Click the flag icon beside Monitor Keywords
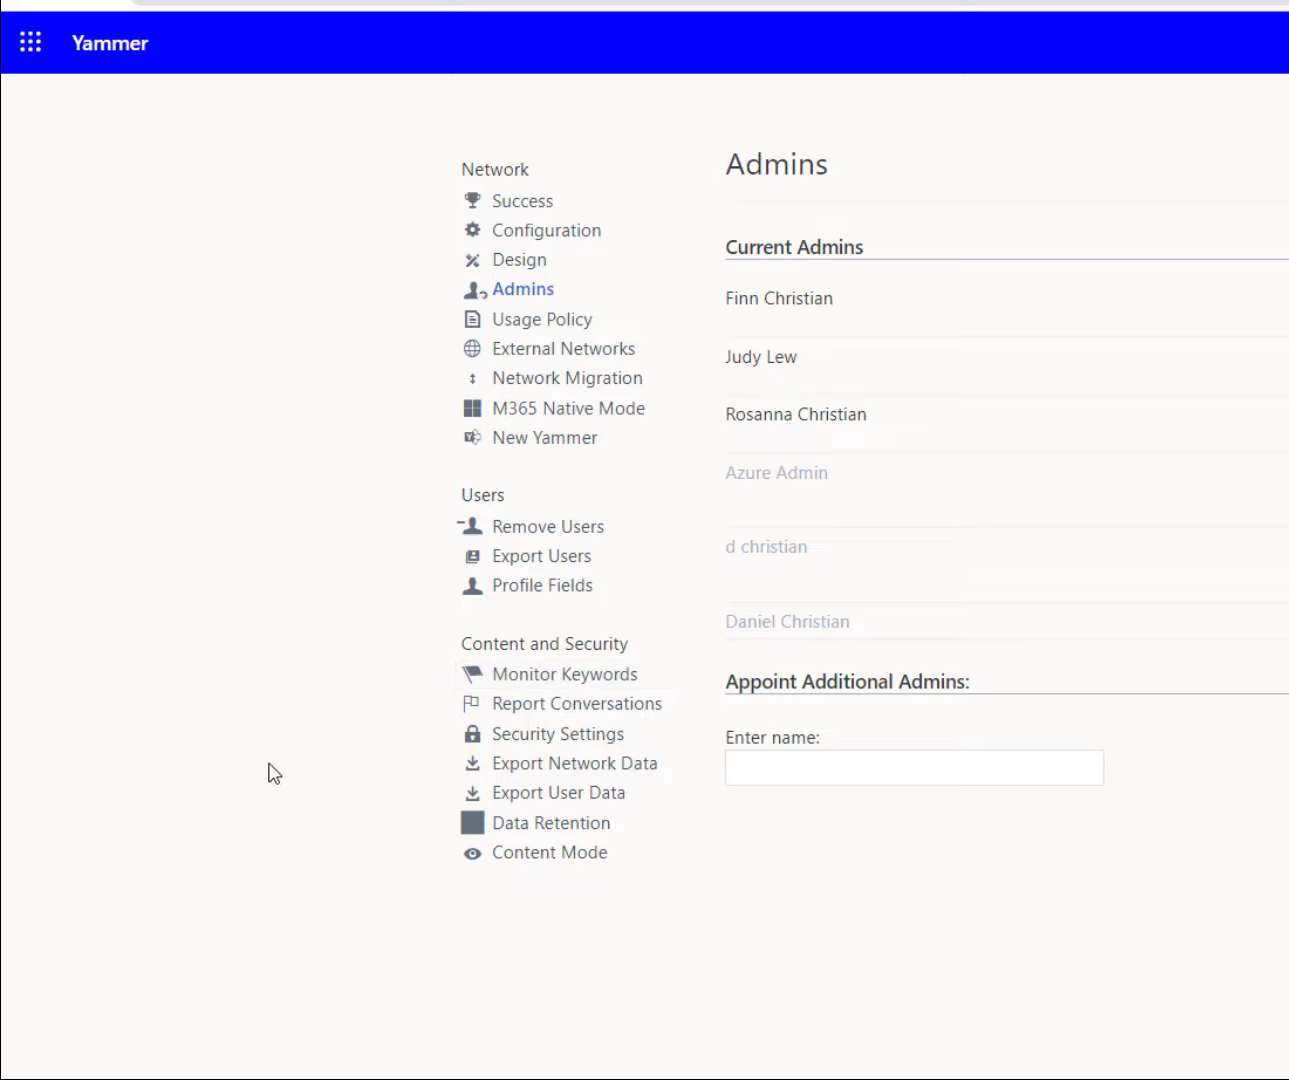The width and height of the screenshot is (1289, 1080). (x=473, y=674)
